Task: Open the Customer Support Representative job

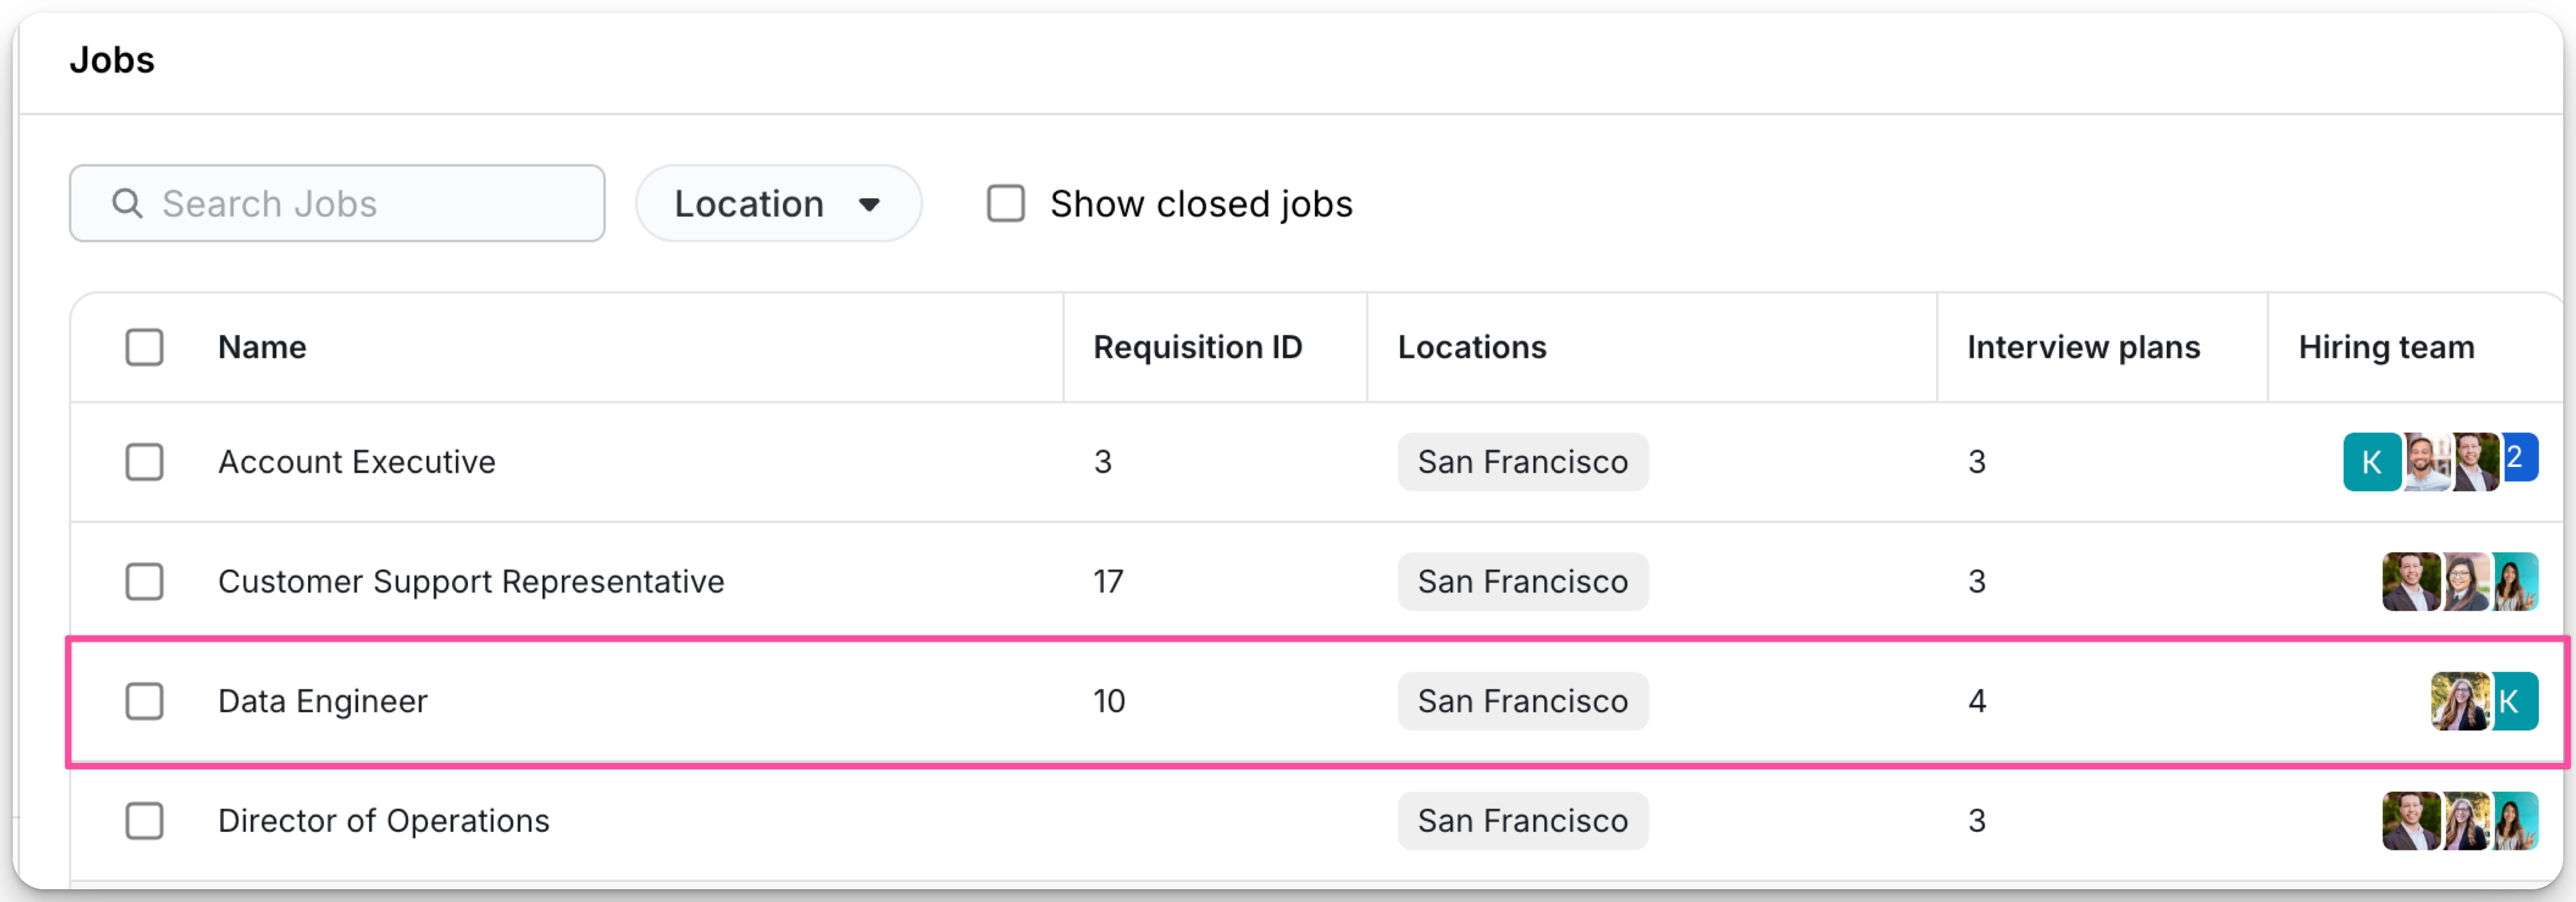Action: [470, 582]
